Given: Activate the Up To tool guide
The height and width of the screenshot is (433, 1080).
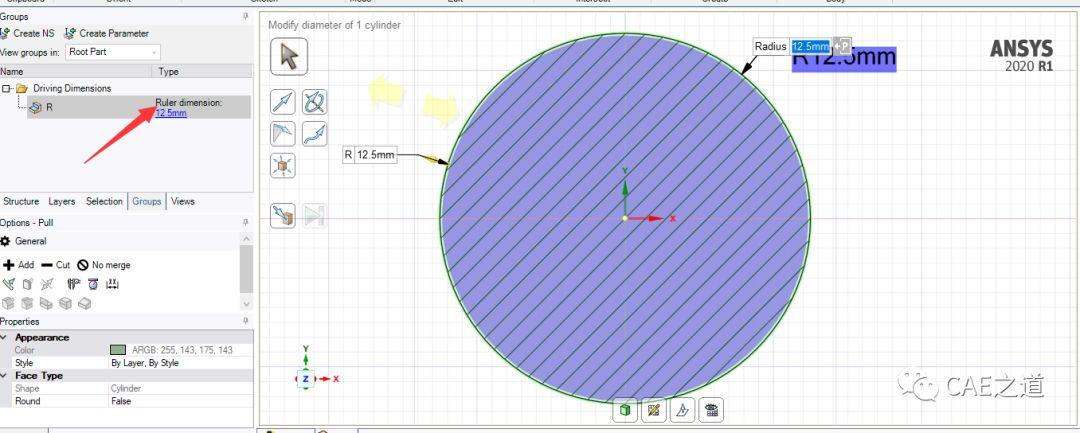Looking at the screenshot, I should 283,215.
